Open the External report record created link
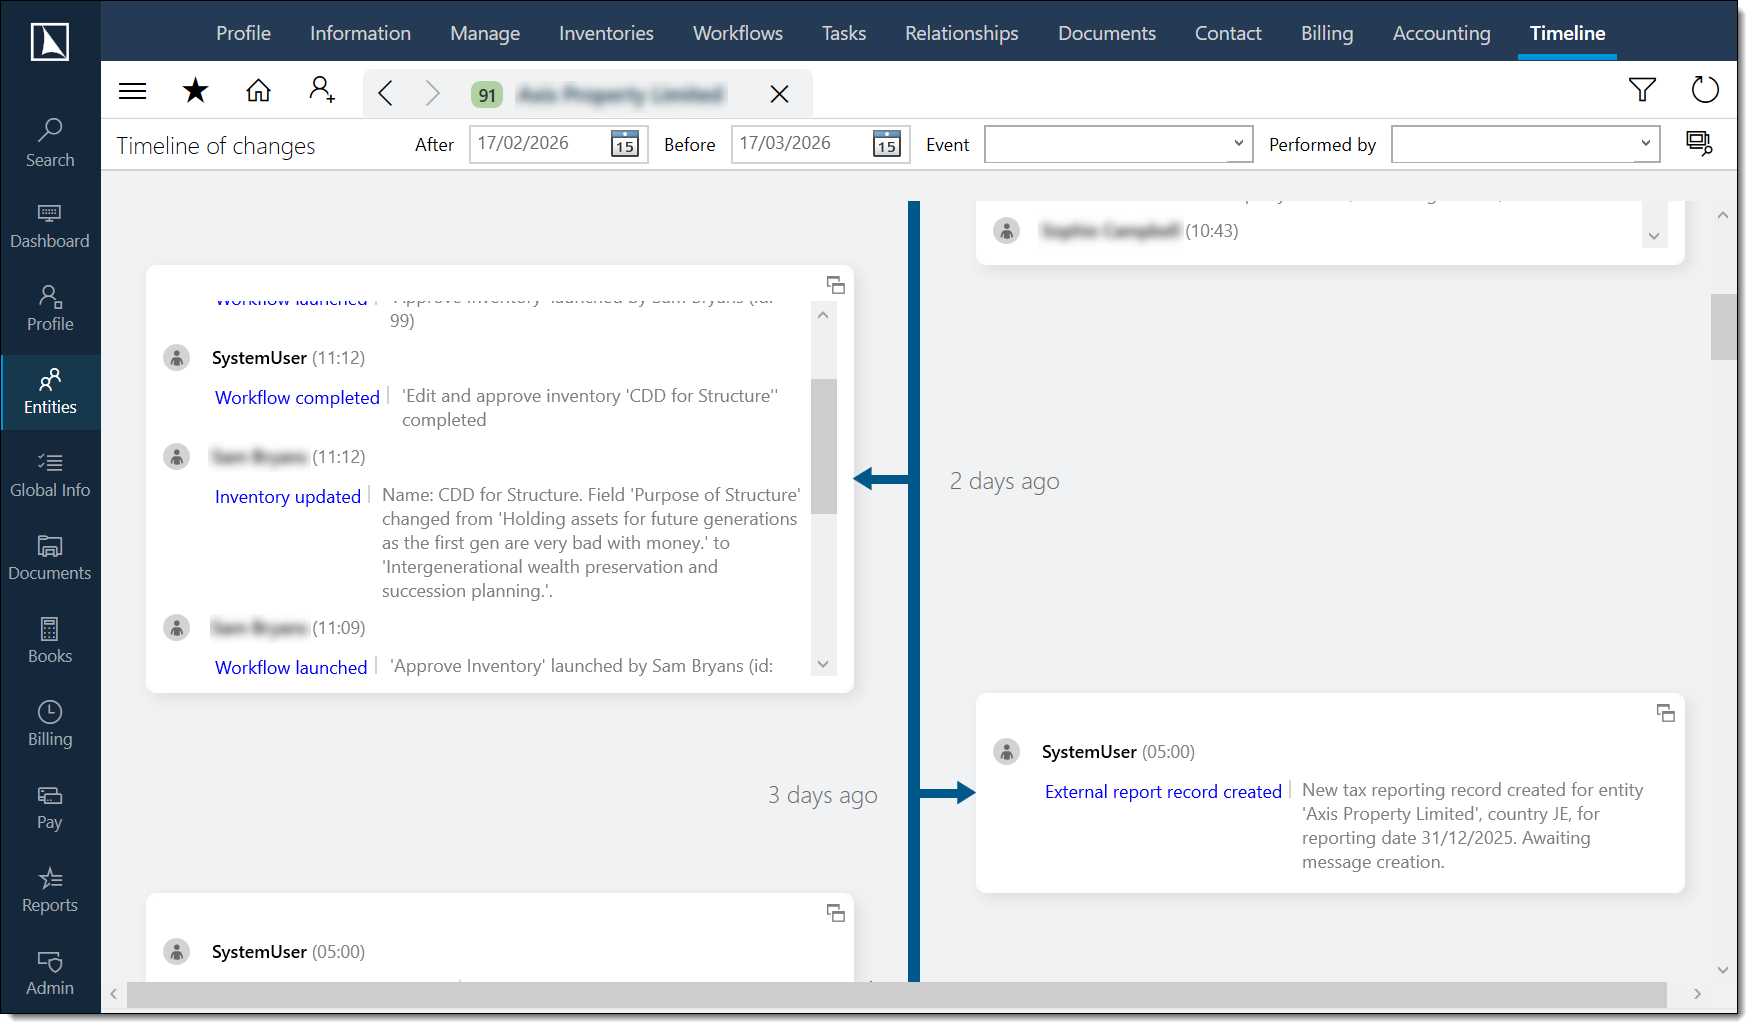Viewport: 1753px width, 1029px height. [x=1162, y=791]
